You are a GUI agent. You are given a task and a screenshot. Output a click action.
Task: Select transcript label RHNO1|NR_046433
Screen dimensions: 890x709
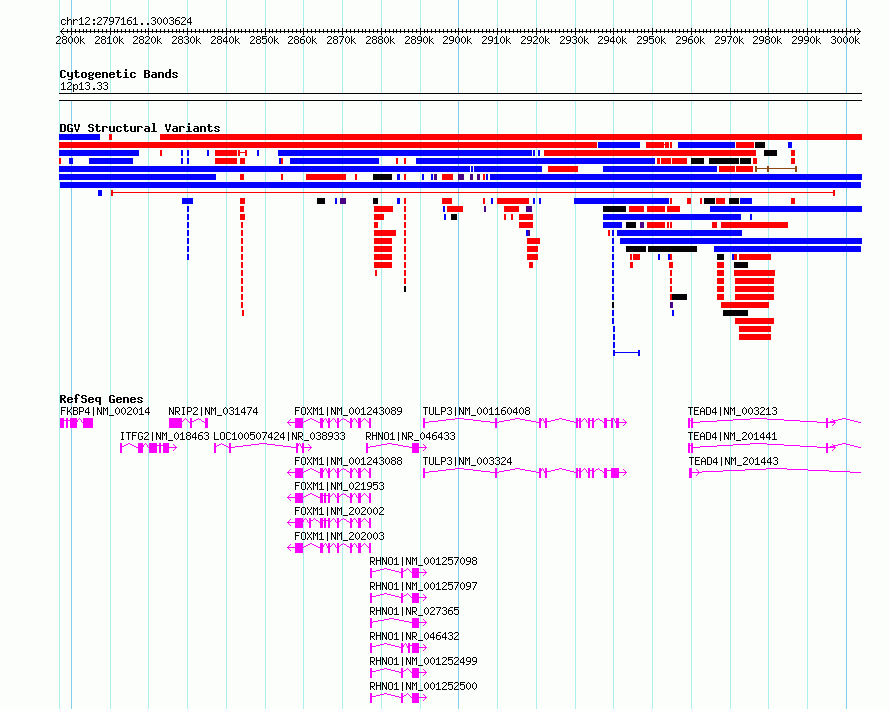coord(410,436)
